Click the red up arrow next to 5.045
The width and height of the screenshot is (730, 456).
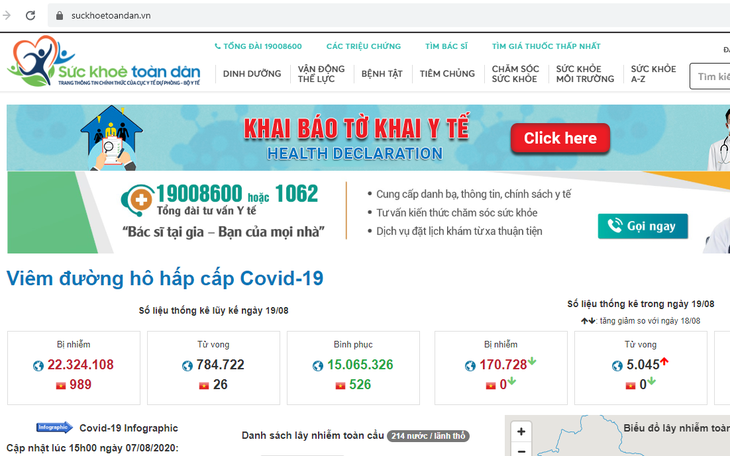coord(664,361)
